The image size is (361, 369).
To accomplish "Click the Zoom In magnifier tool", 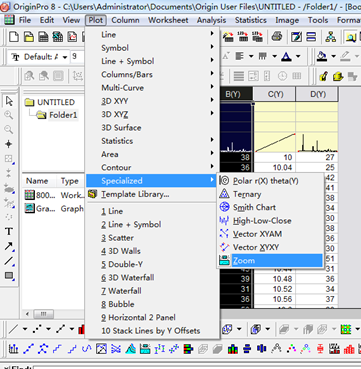I will tap(9, 115).
